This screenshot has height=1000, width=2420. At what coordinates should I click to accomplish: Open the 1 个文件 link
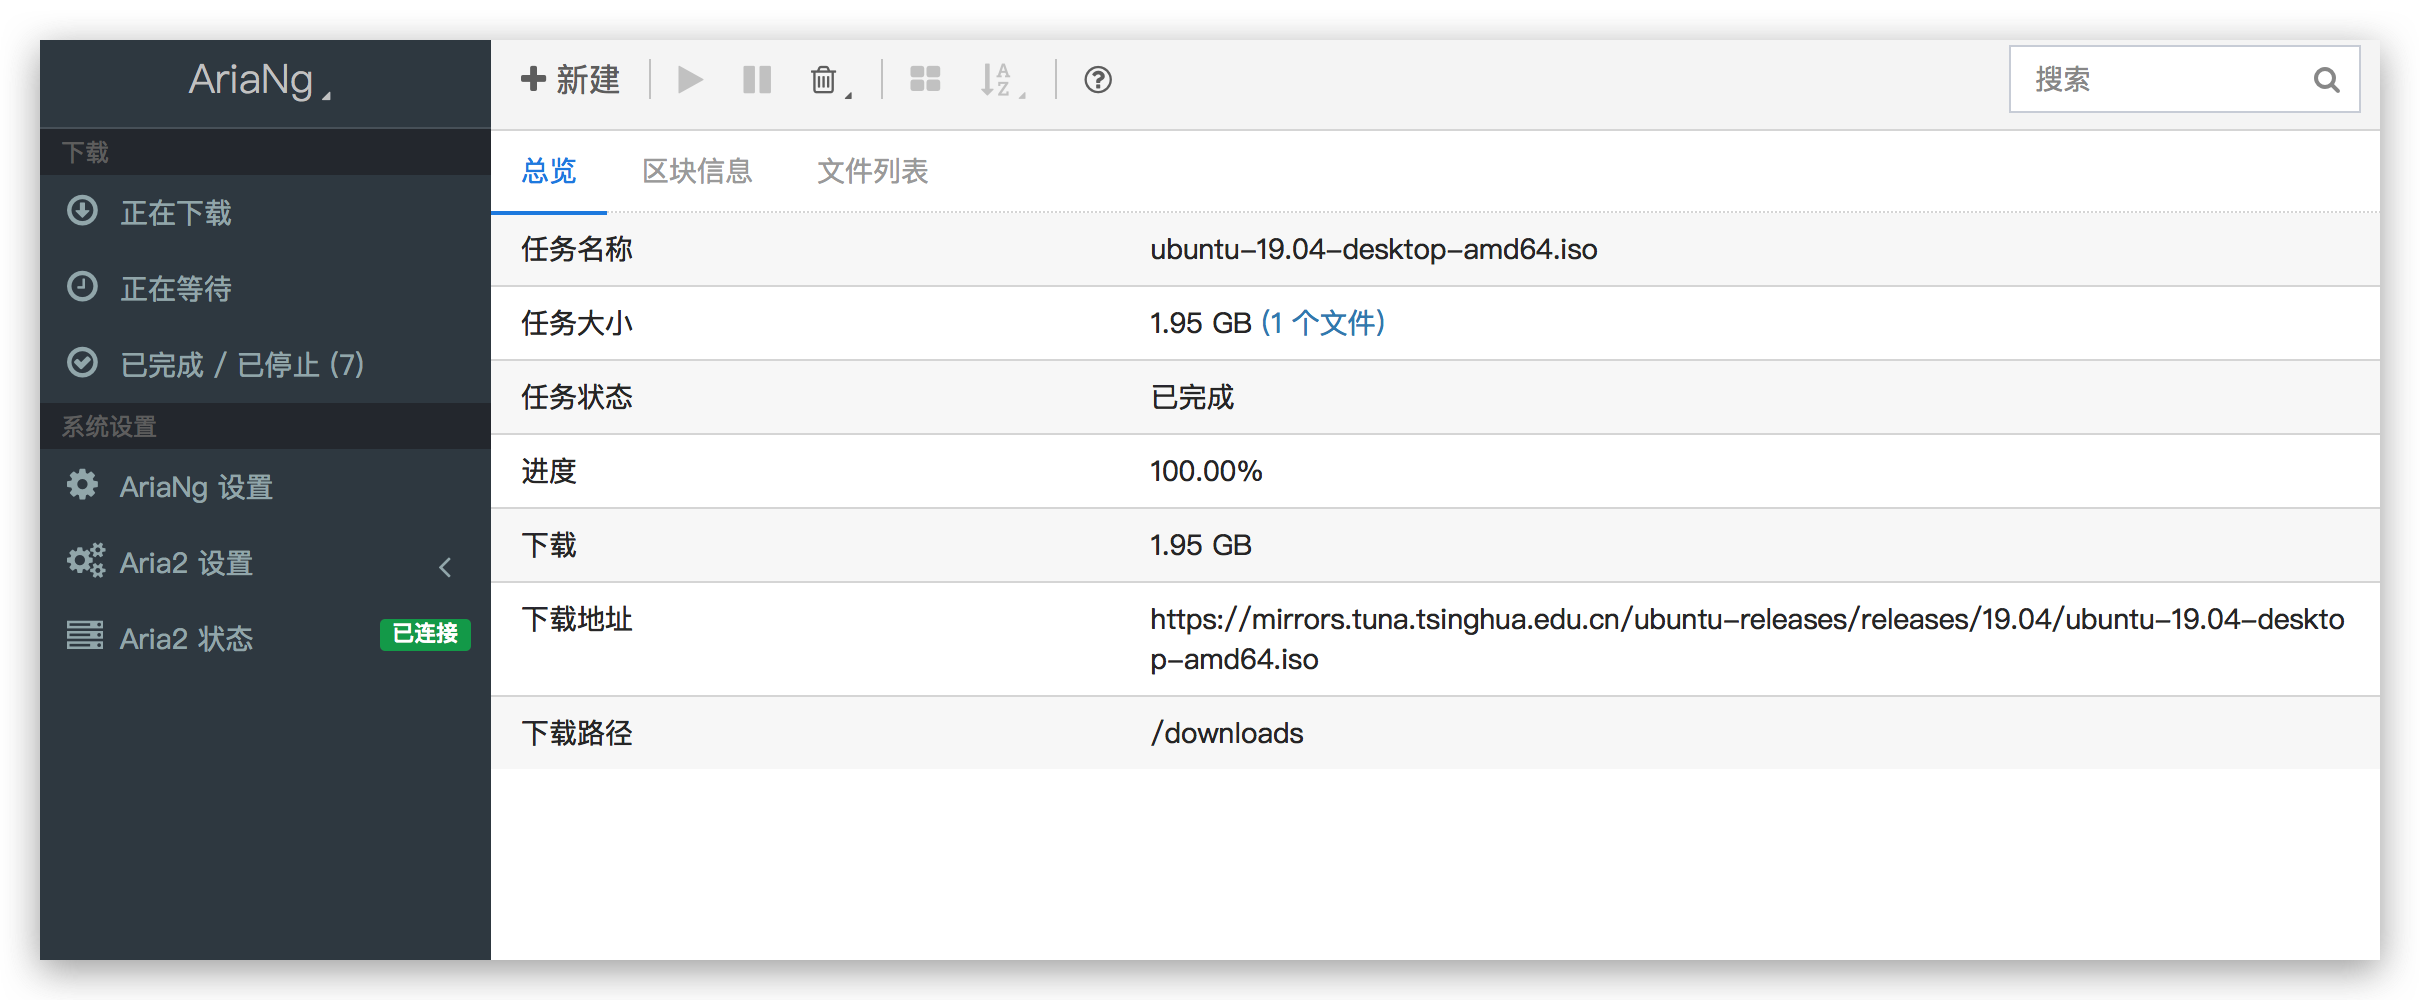click(1322, 323)
